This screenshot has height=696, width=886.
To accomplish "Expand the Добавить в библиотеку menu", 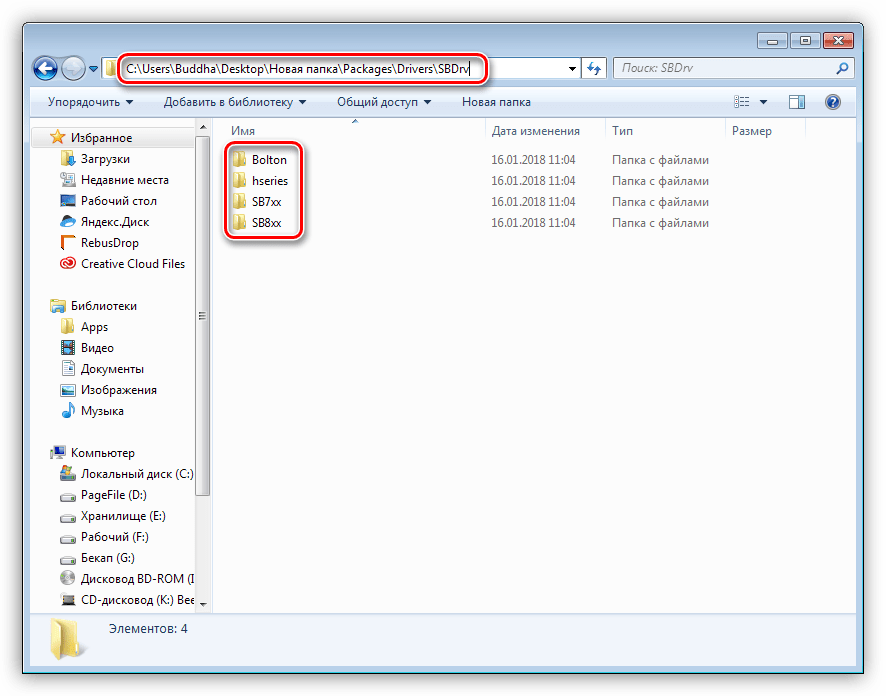I will [x=234, y=102].
